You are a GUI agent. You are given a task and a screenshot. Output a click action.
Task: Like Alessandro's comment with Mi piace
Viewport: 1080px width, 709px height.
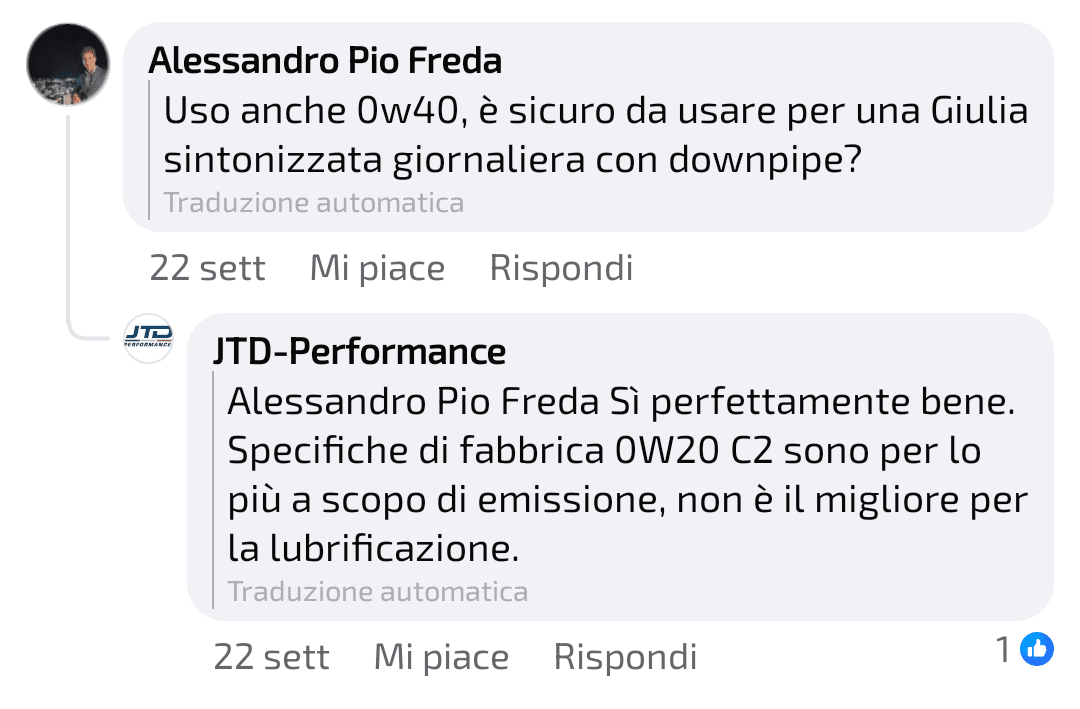[377, 268]
